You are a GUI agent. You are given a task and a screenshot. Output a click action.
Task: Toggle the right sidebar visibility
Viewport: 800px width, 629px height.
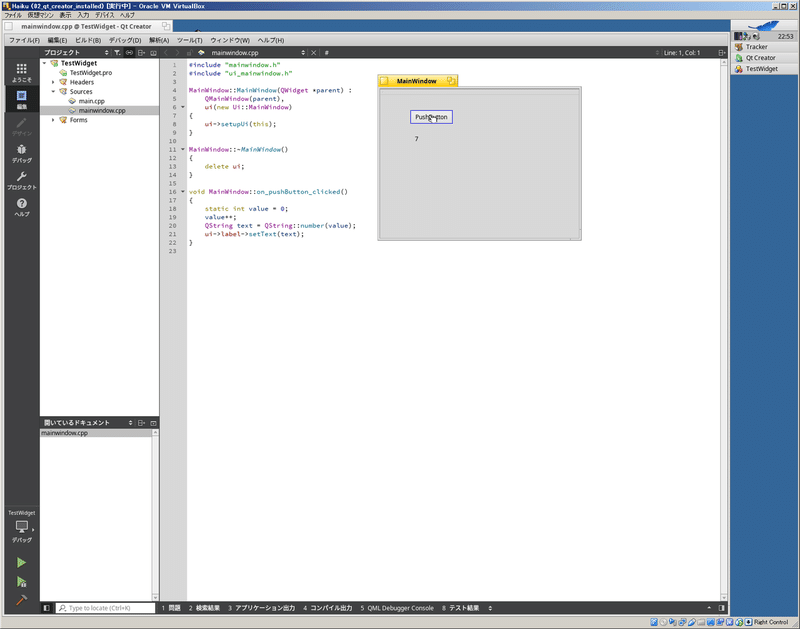[x=721, y=608]
